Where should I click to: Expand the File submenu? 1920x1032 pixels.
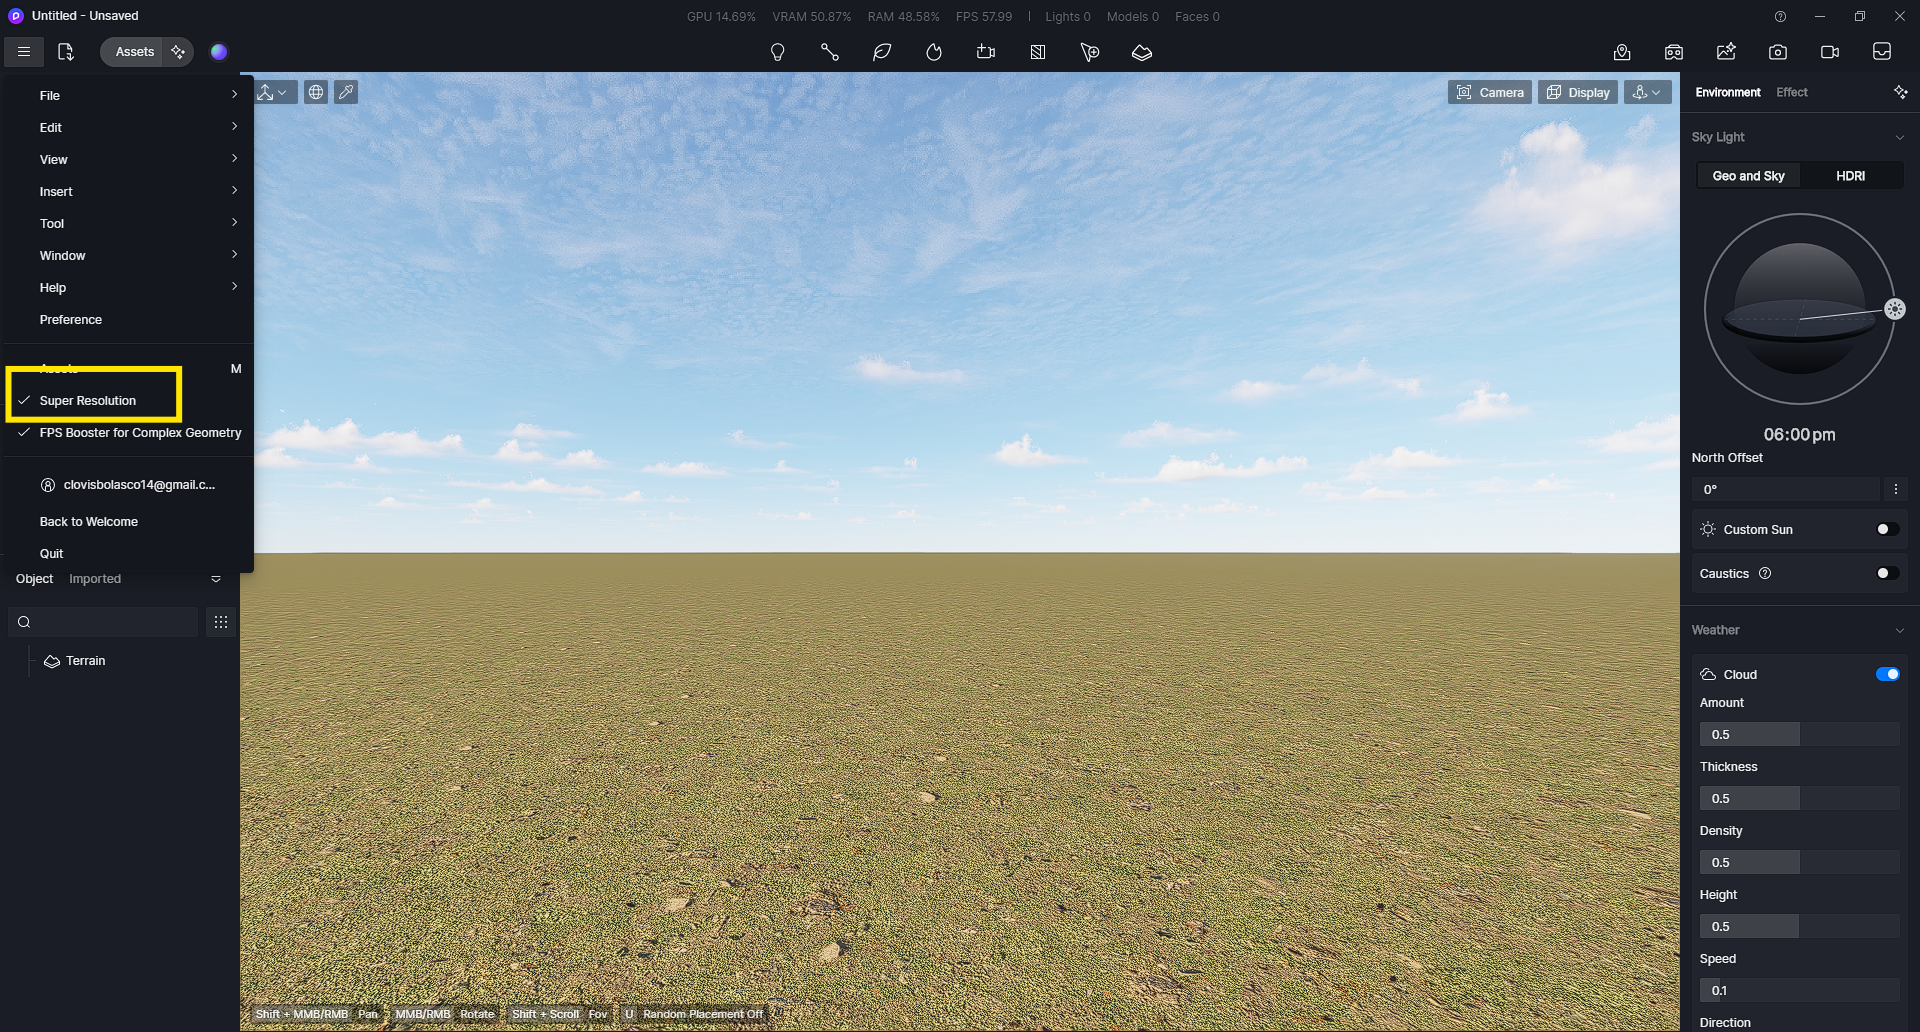(129, 95)
